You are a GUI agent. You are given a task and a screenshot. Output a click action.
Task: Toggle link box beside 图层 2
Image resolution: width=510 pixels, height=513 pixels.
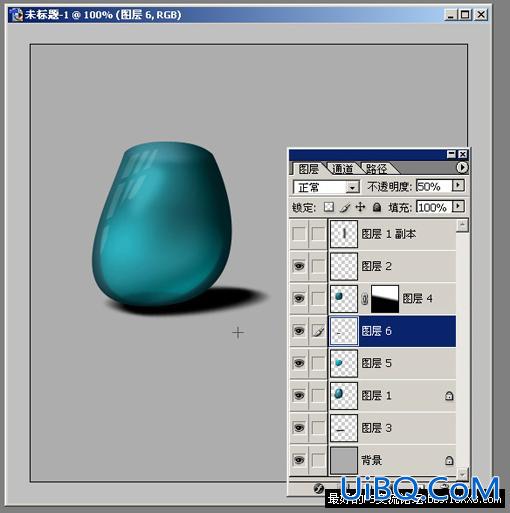(318, 266)
